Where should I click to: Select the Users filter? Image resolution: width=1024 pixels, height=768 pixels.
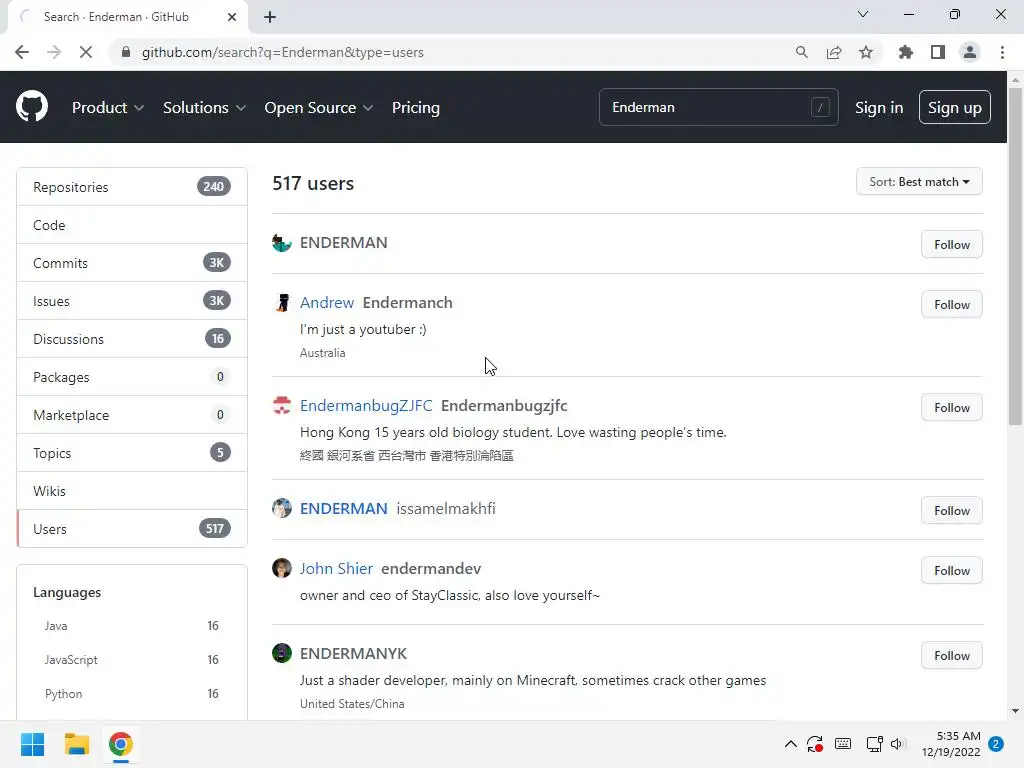132,528
